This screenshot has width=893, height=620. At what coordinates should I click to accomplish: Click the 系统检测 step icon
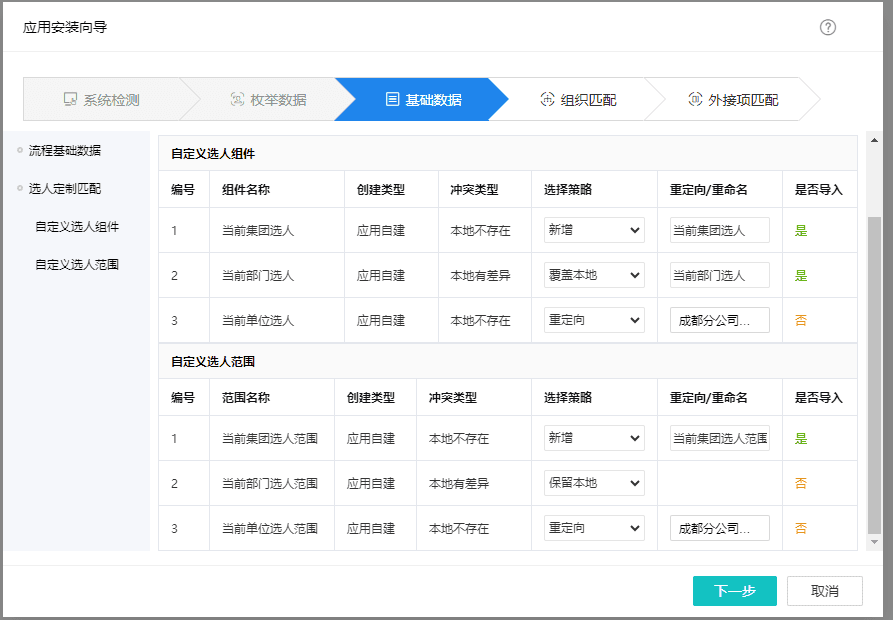(71, 100)
